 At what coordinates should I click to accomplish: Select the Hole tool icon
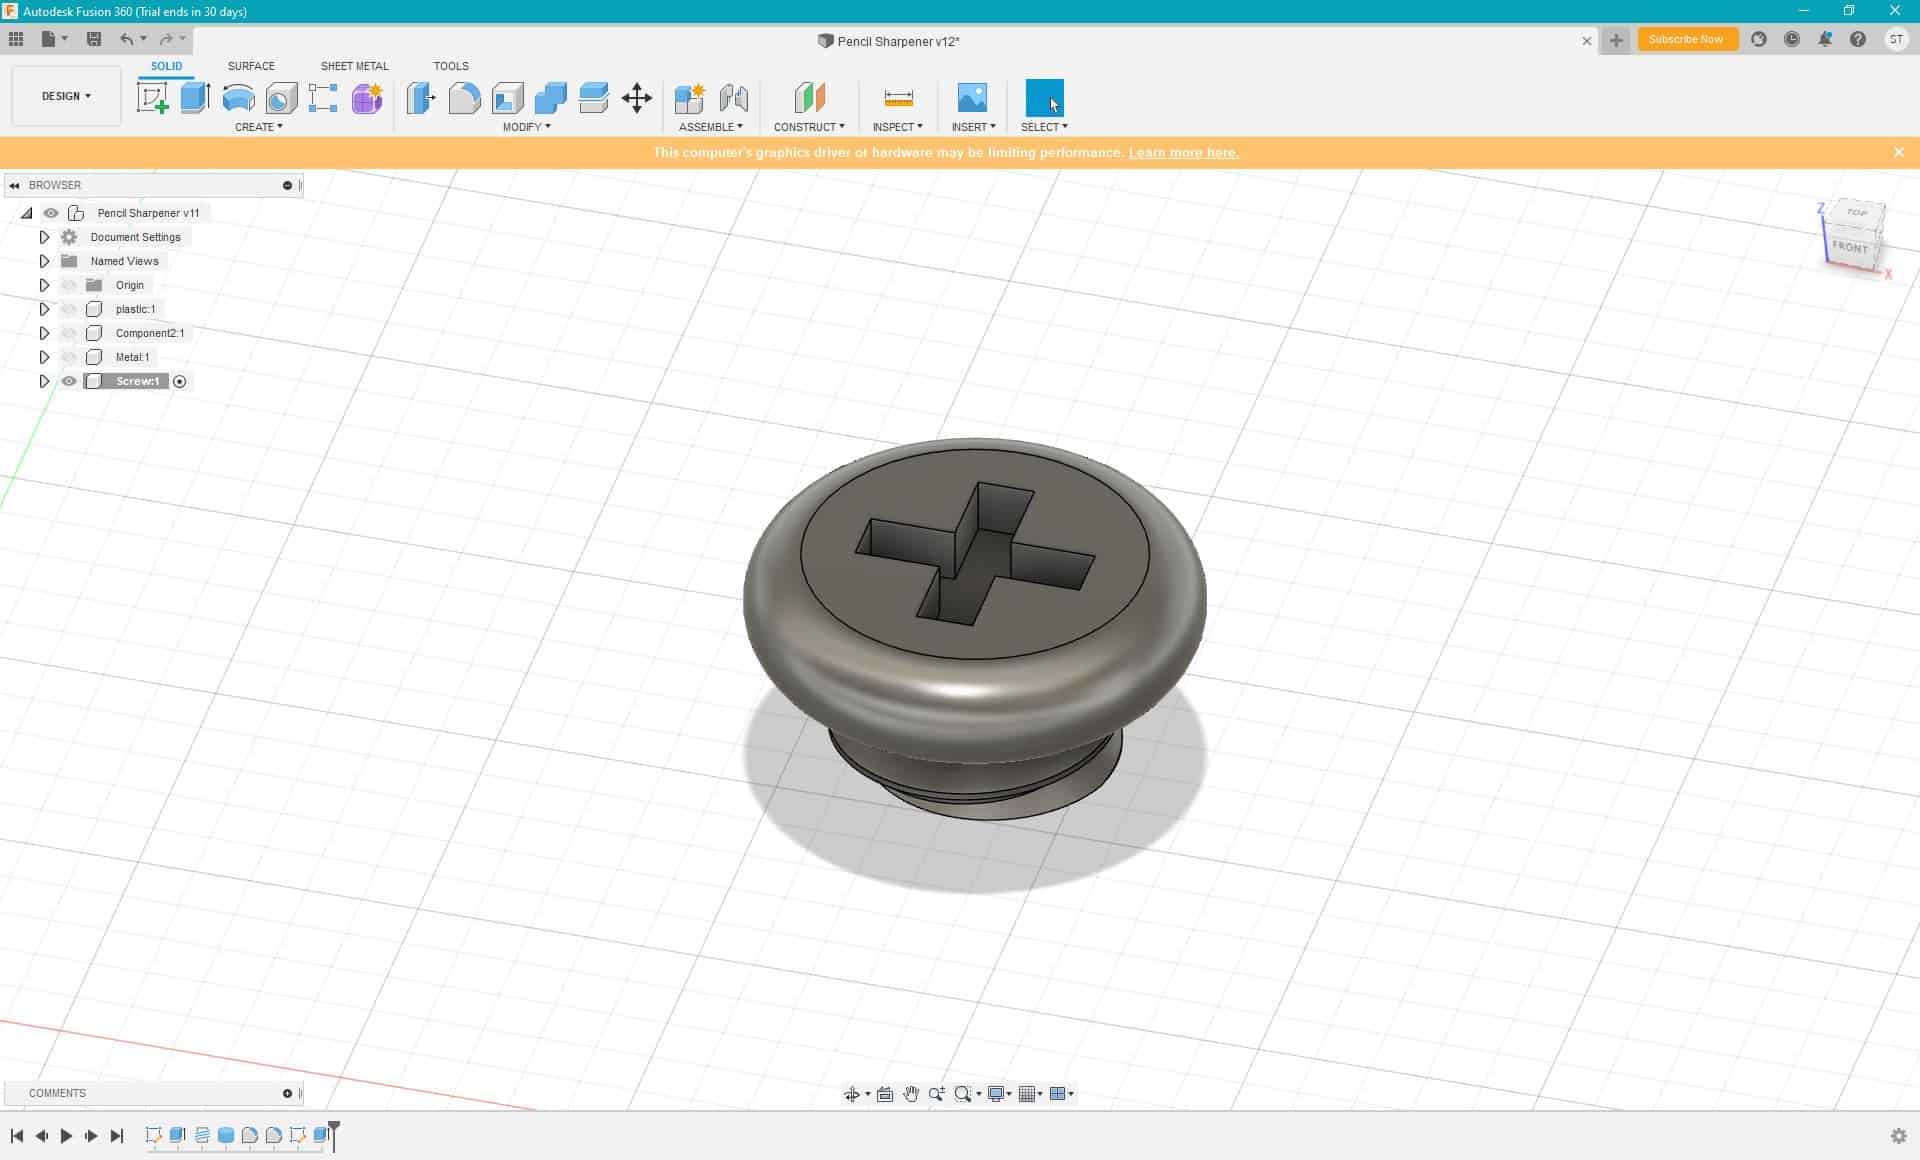coord(281,98)
